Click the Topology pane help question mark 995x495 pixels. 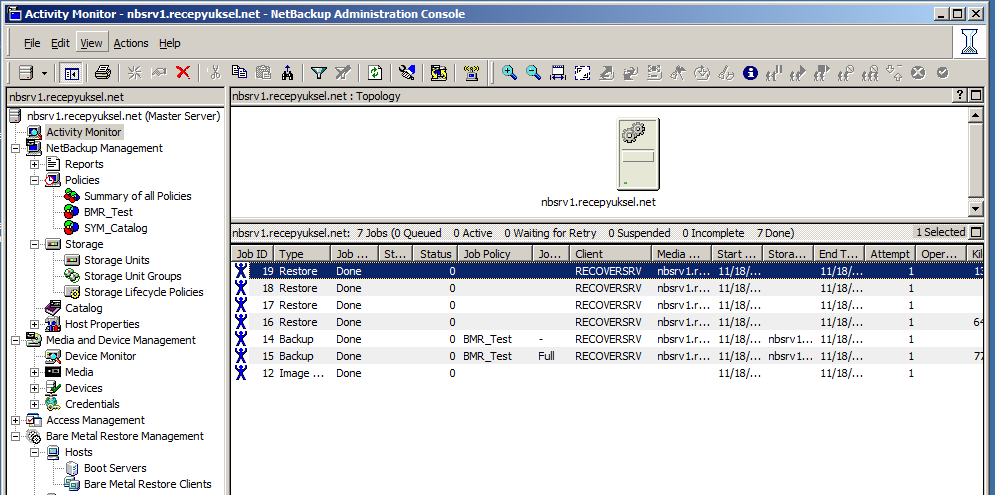(960, 96)
